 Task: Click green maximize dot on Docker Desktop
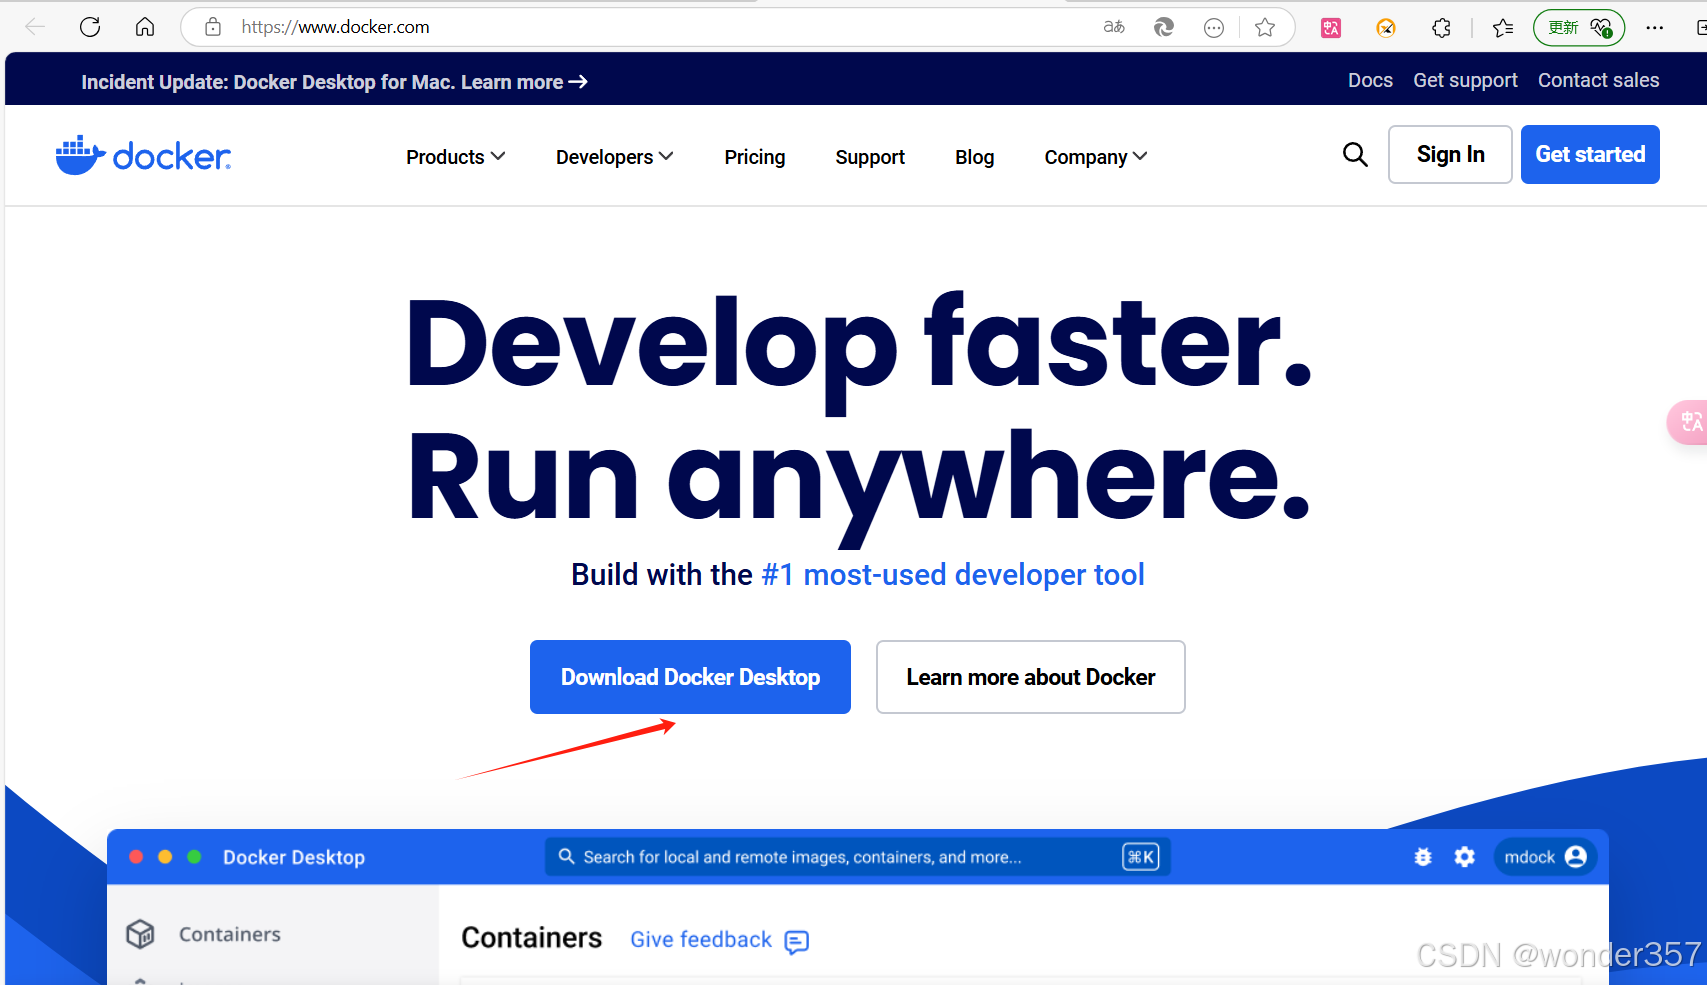click(x=194, y=857)
